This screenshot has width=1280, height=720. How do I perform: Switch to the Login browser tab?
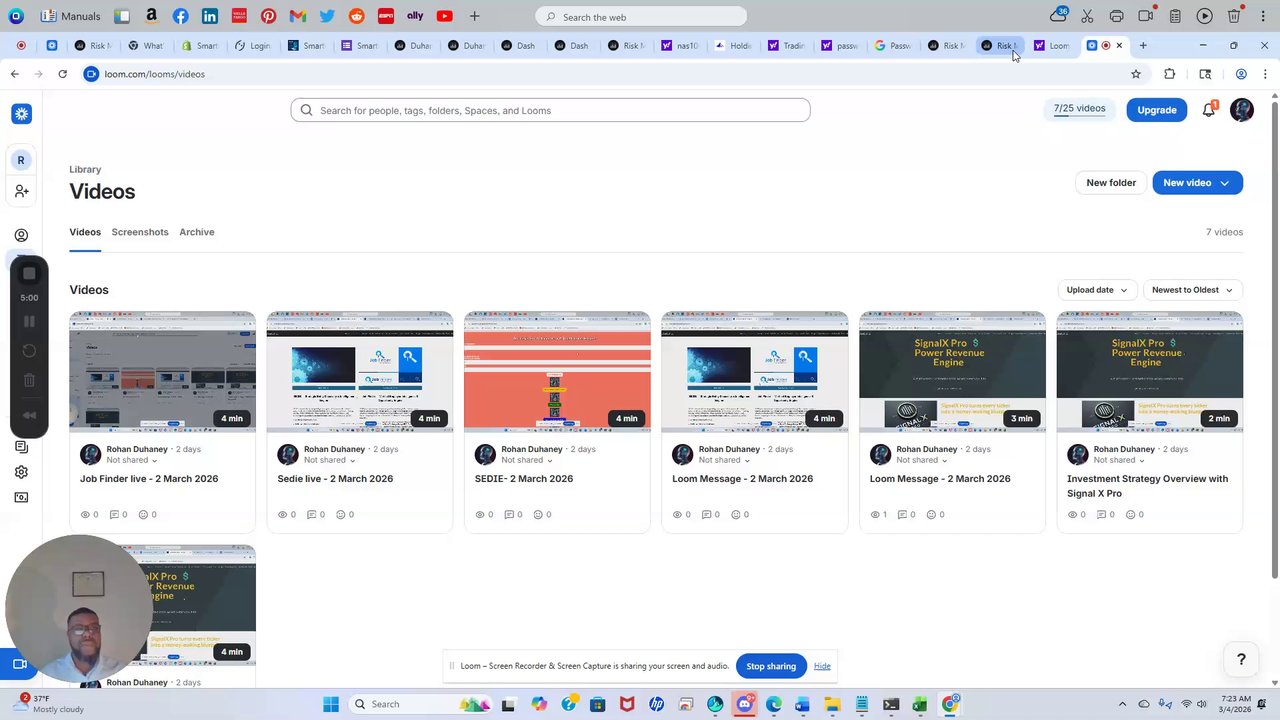coord(252,45)
